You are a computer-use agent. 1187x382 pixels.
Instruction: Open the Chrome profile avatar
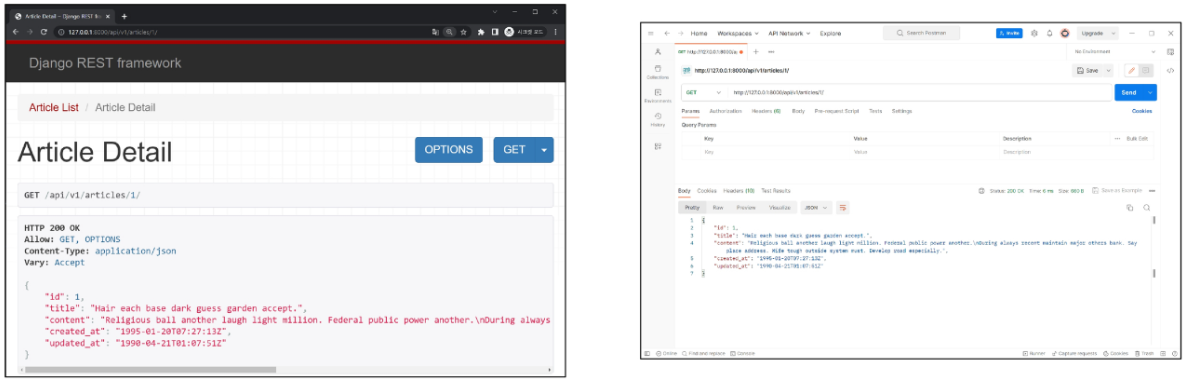[x=509, y=33]
